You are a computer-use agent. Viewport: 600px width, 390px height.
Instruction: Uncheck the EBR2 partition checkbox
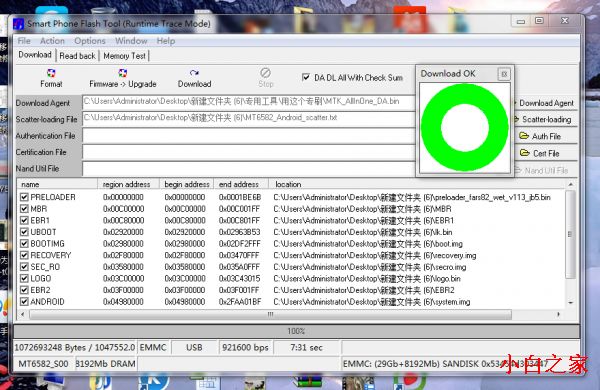tap(24, 290)
